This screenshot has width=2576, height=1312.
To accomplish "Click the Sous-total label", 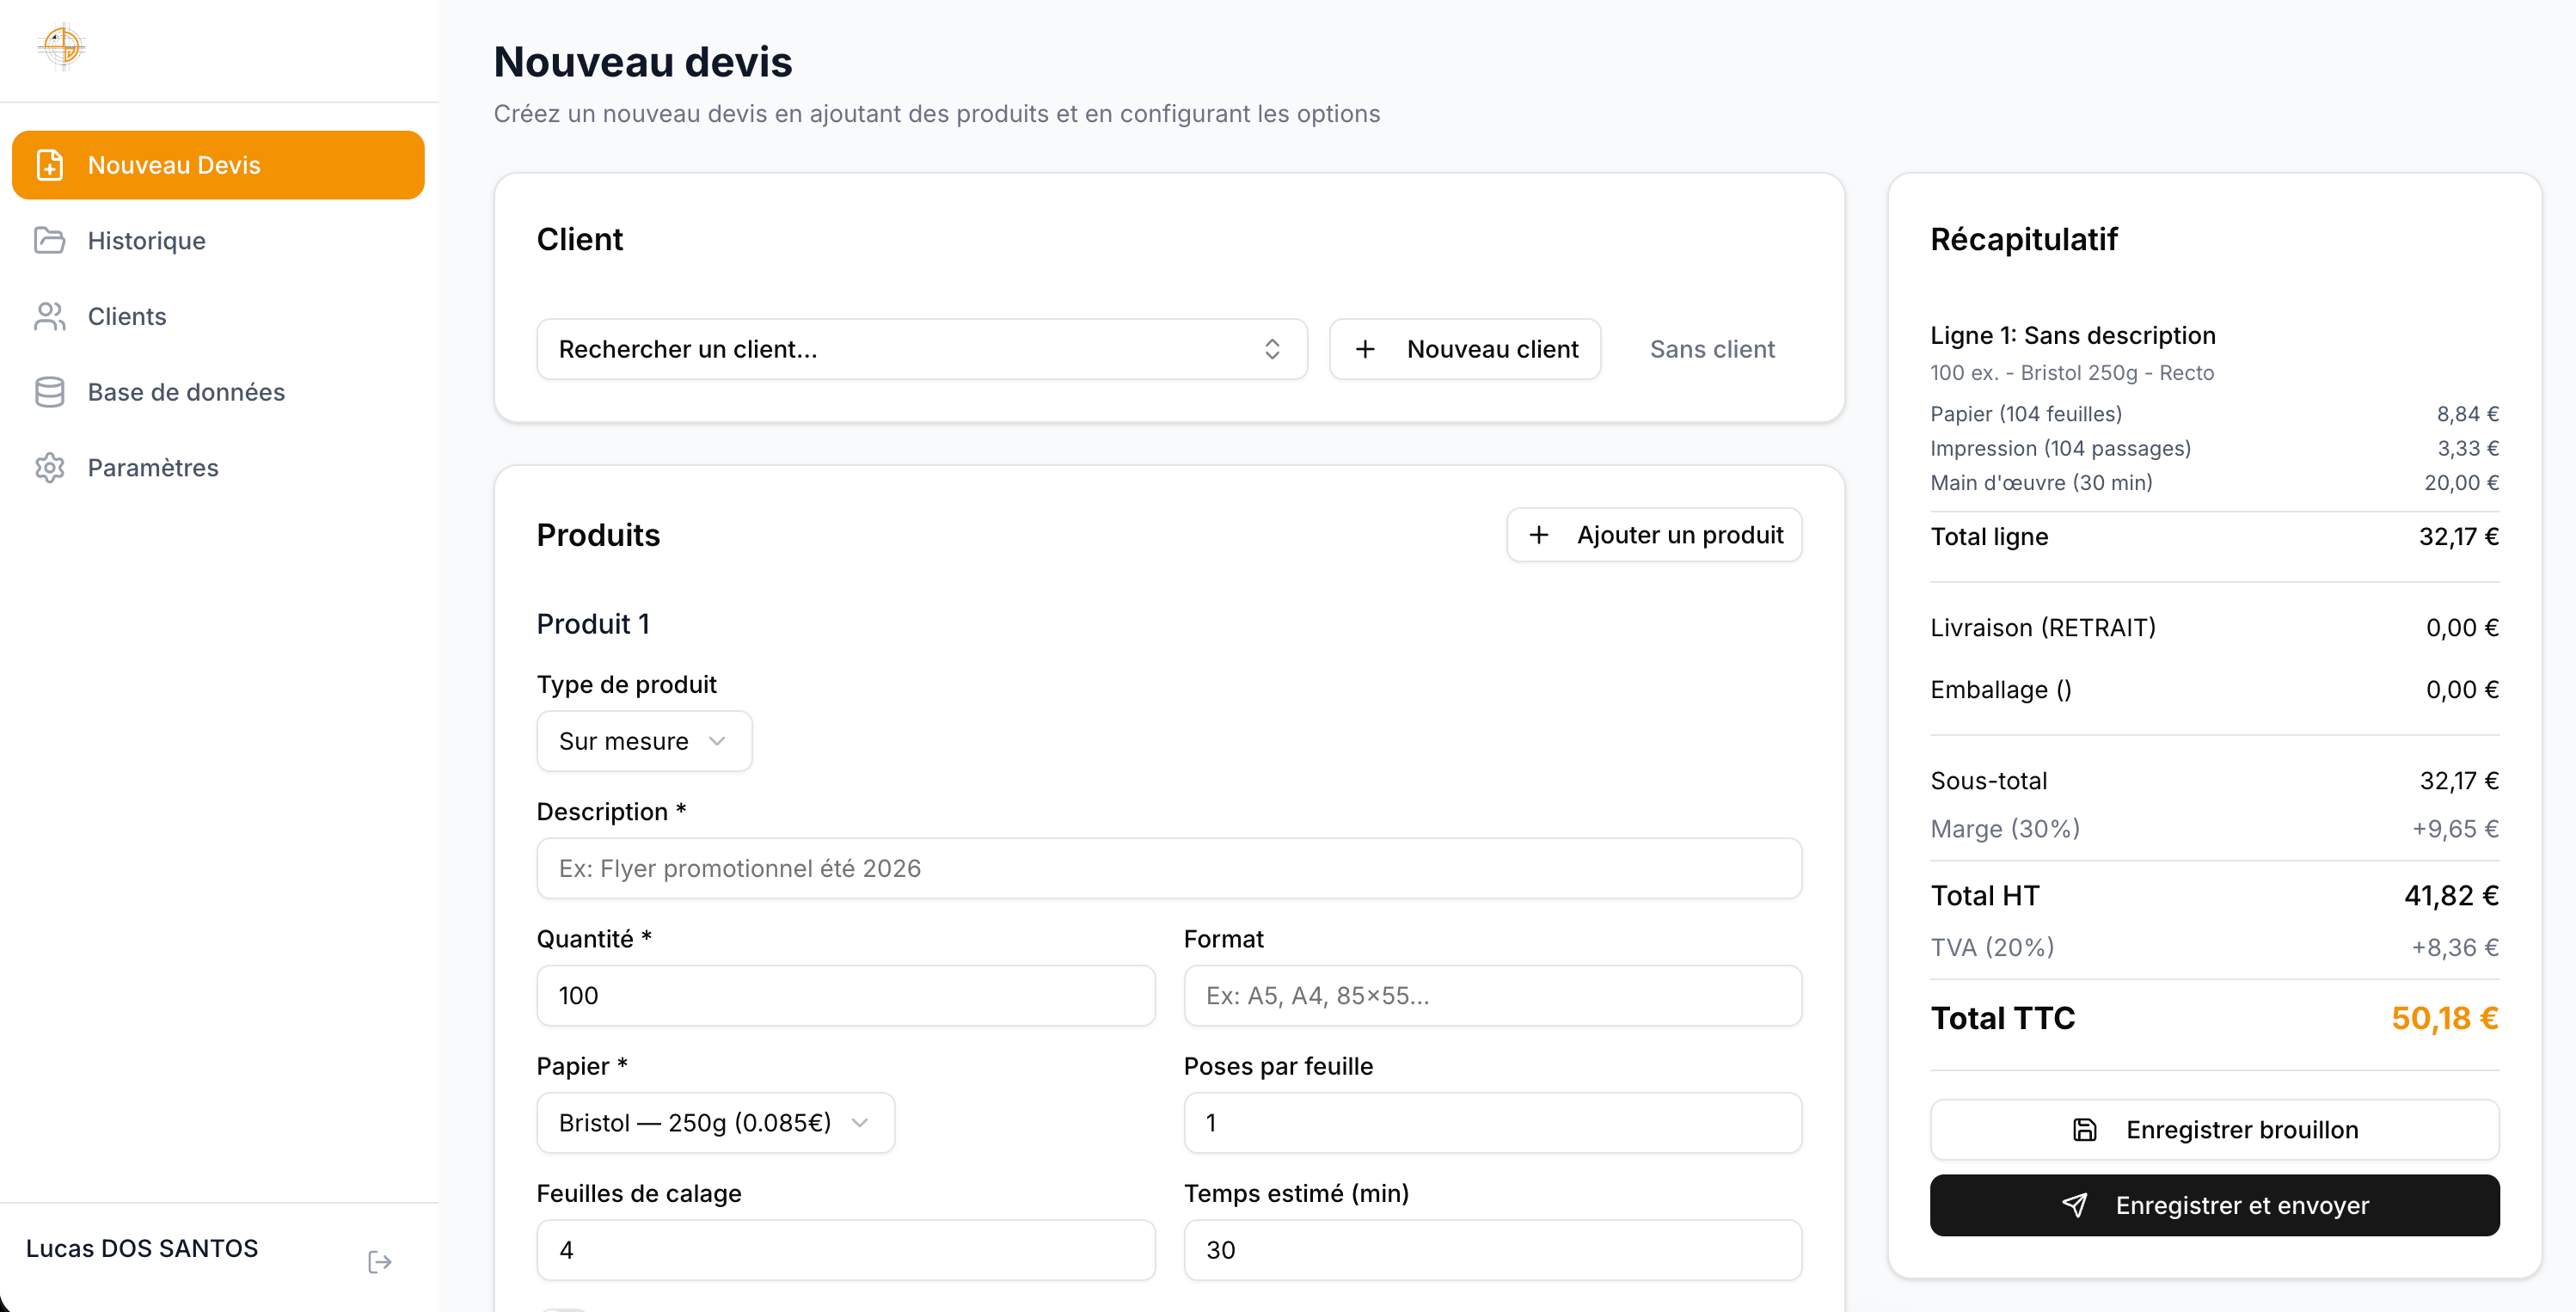I will 1988,780.
